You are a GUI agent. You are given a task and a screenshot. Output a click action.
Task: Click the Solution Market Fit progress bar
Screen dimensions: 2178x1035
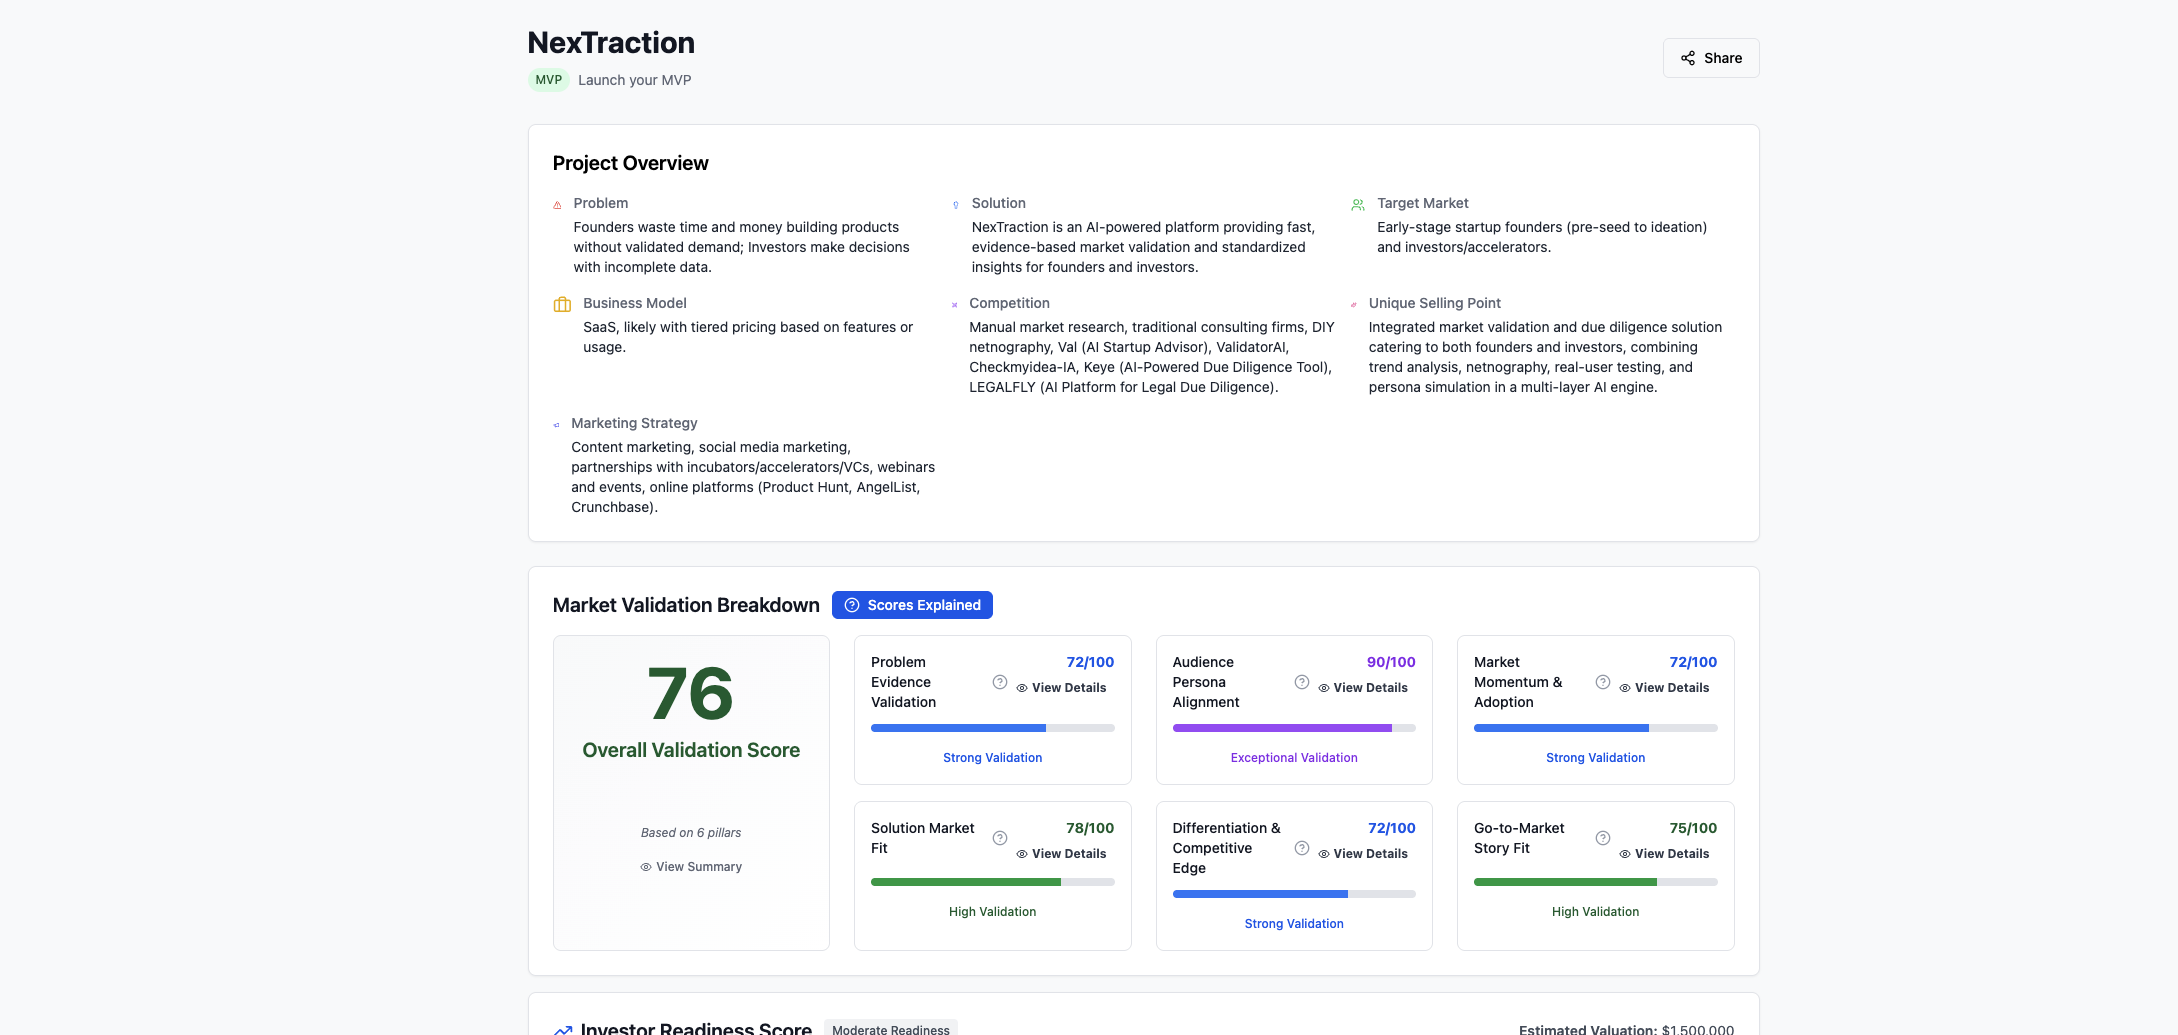coord(992,882)
